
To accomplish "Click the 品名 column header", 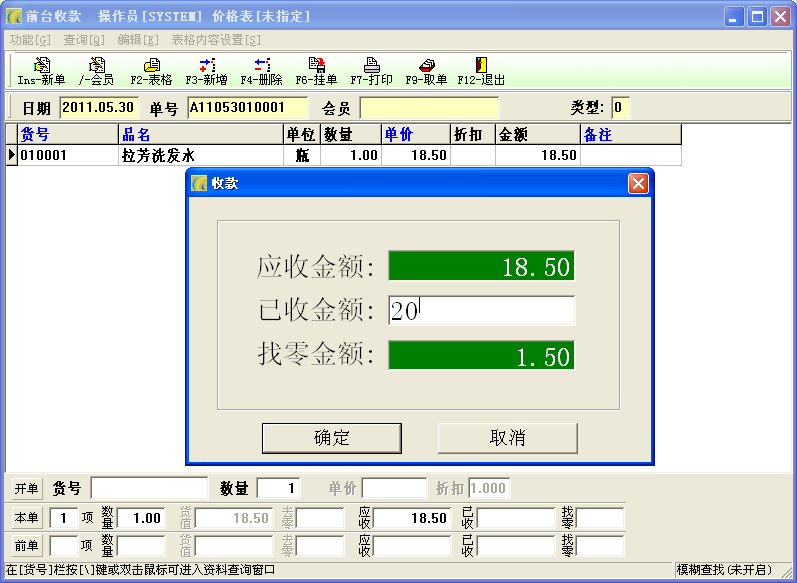I will (x=201, y=134).
